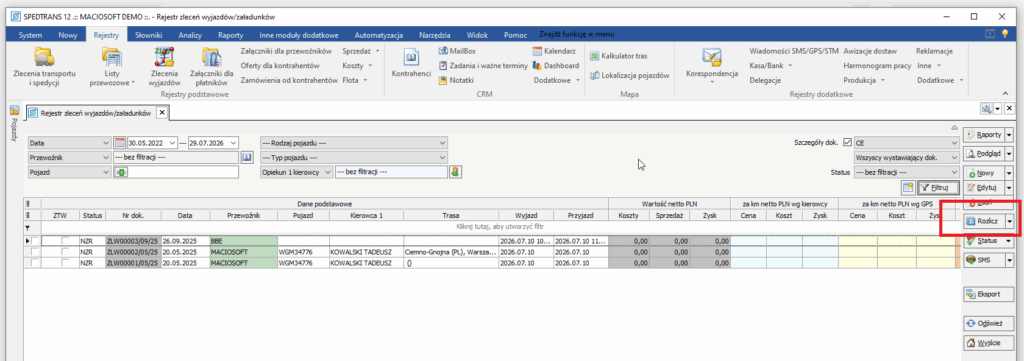The width and height of the screenshot is (1024, 361).
Task: Open MailBox in the CRM group
Action: (457, 50)
